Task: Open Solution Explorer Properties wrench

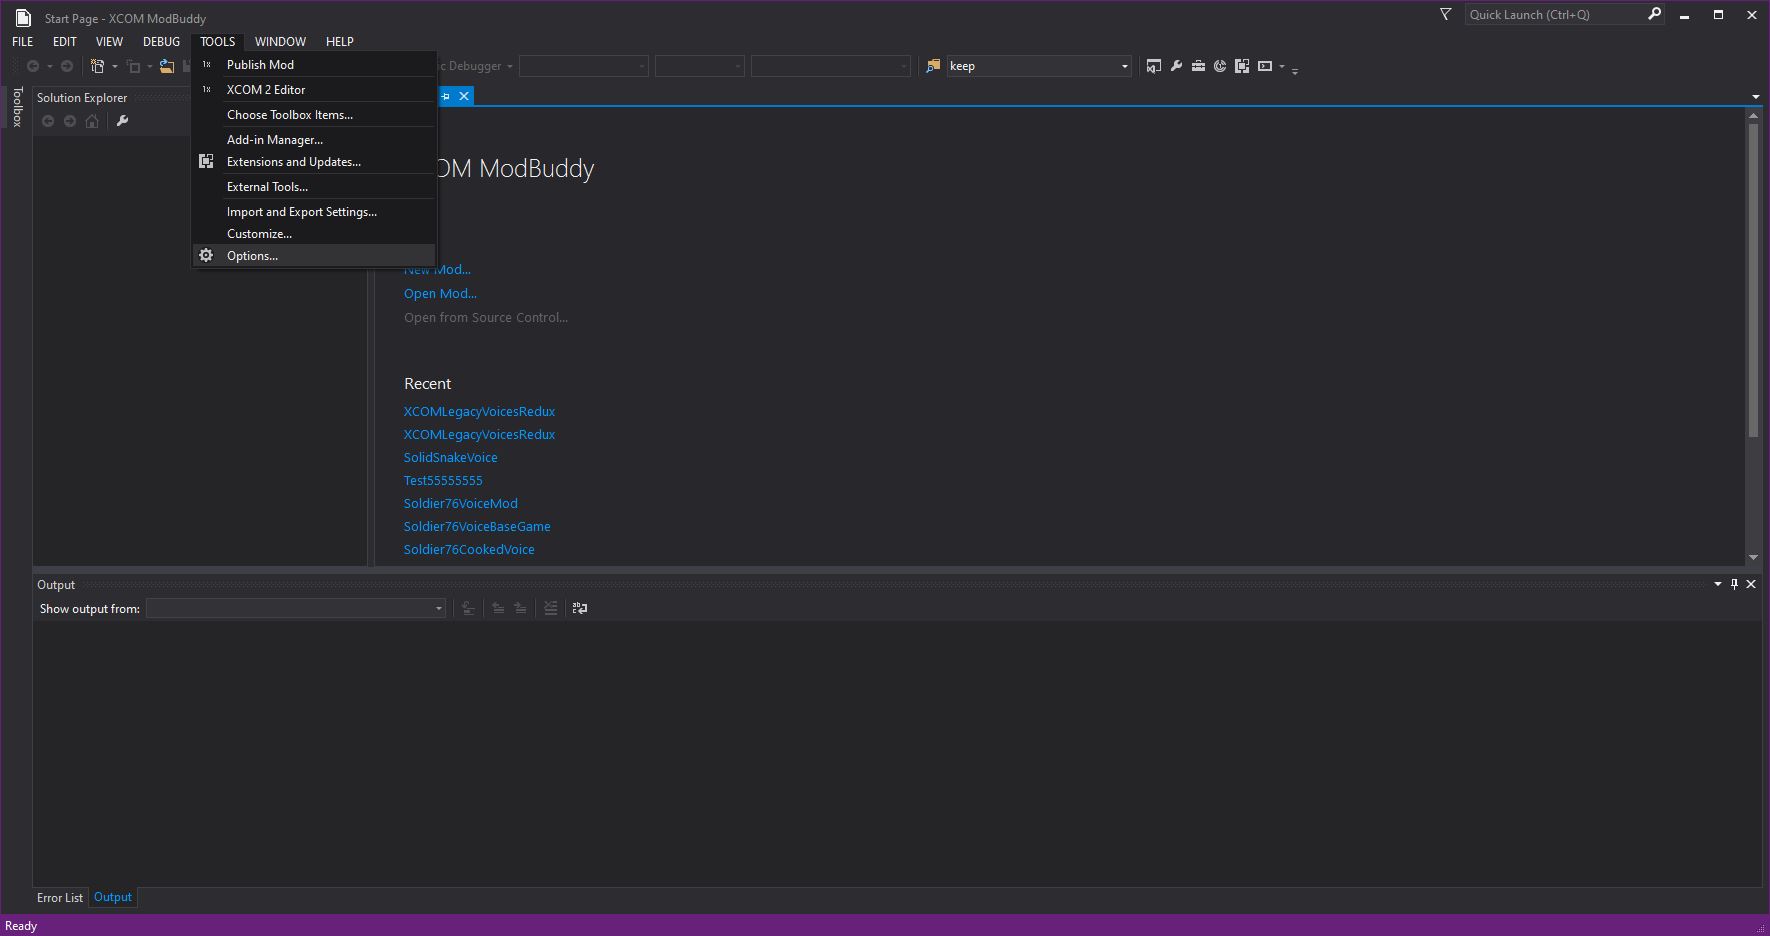Action: click(x=123, y=121)
